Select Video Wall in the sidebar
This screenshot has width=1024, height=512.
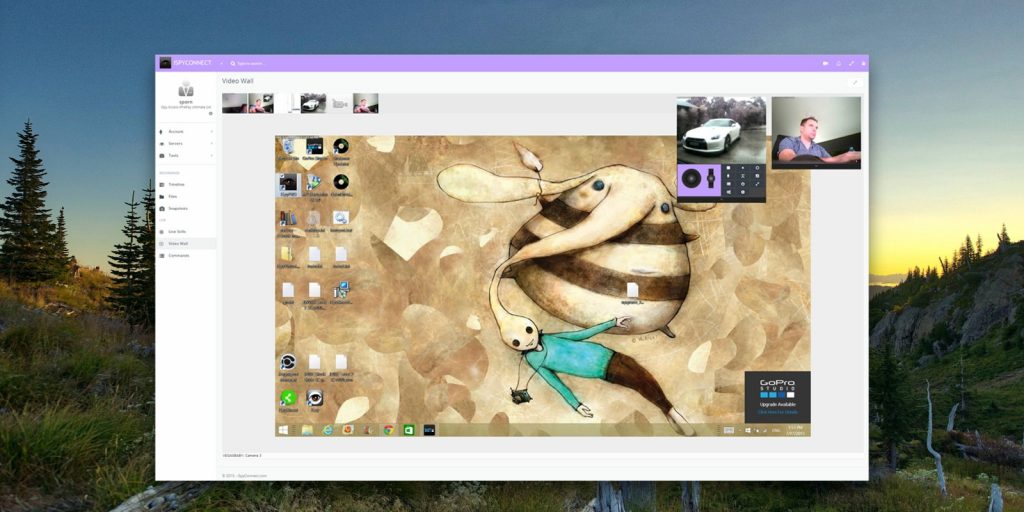tap(186, 243)
